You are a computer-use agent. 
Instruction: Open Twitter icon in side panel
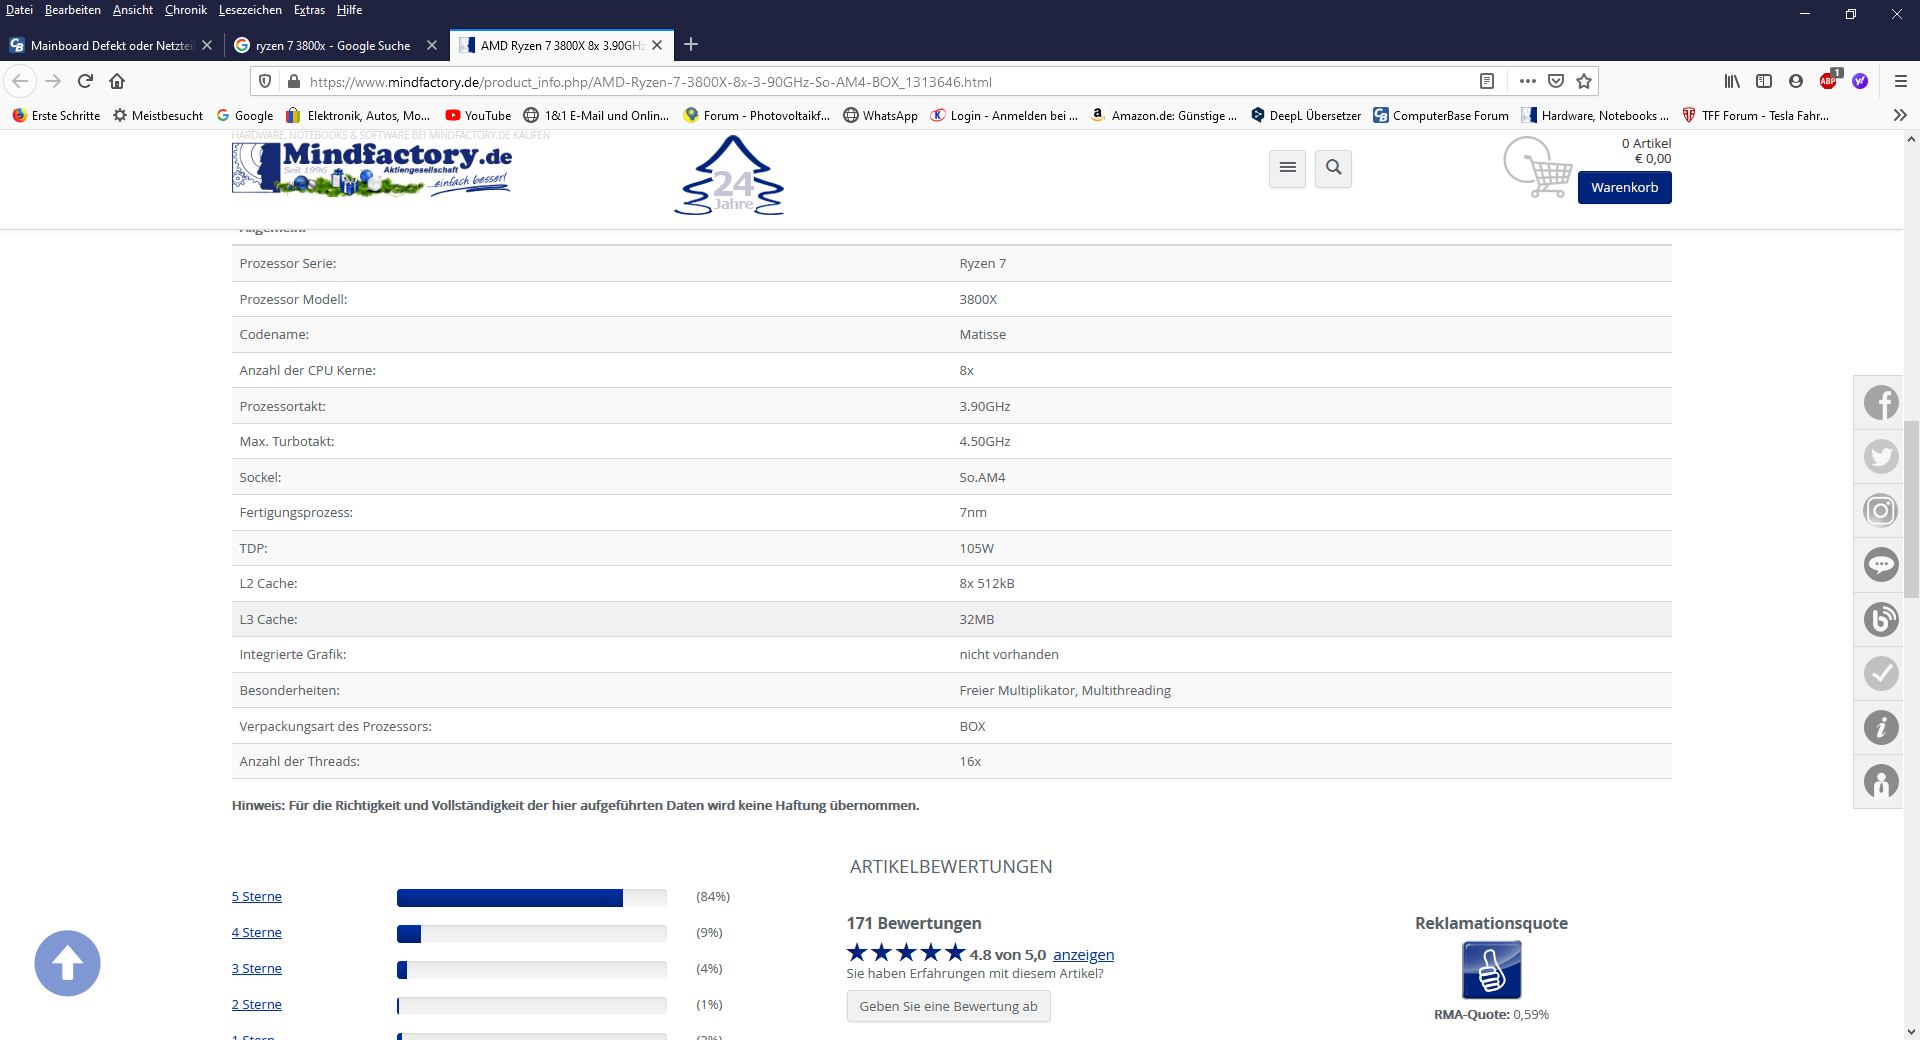pyautogui.click(x=1881, y=457)
